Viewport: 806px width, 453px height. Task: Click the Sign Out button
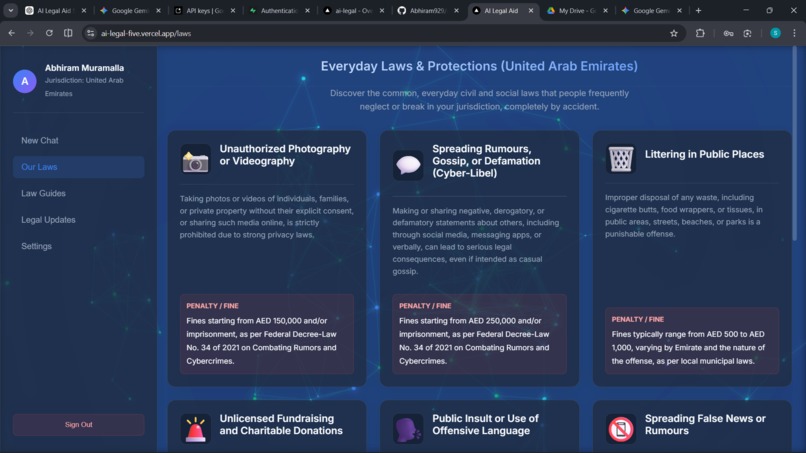coord(79,425)
